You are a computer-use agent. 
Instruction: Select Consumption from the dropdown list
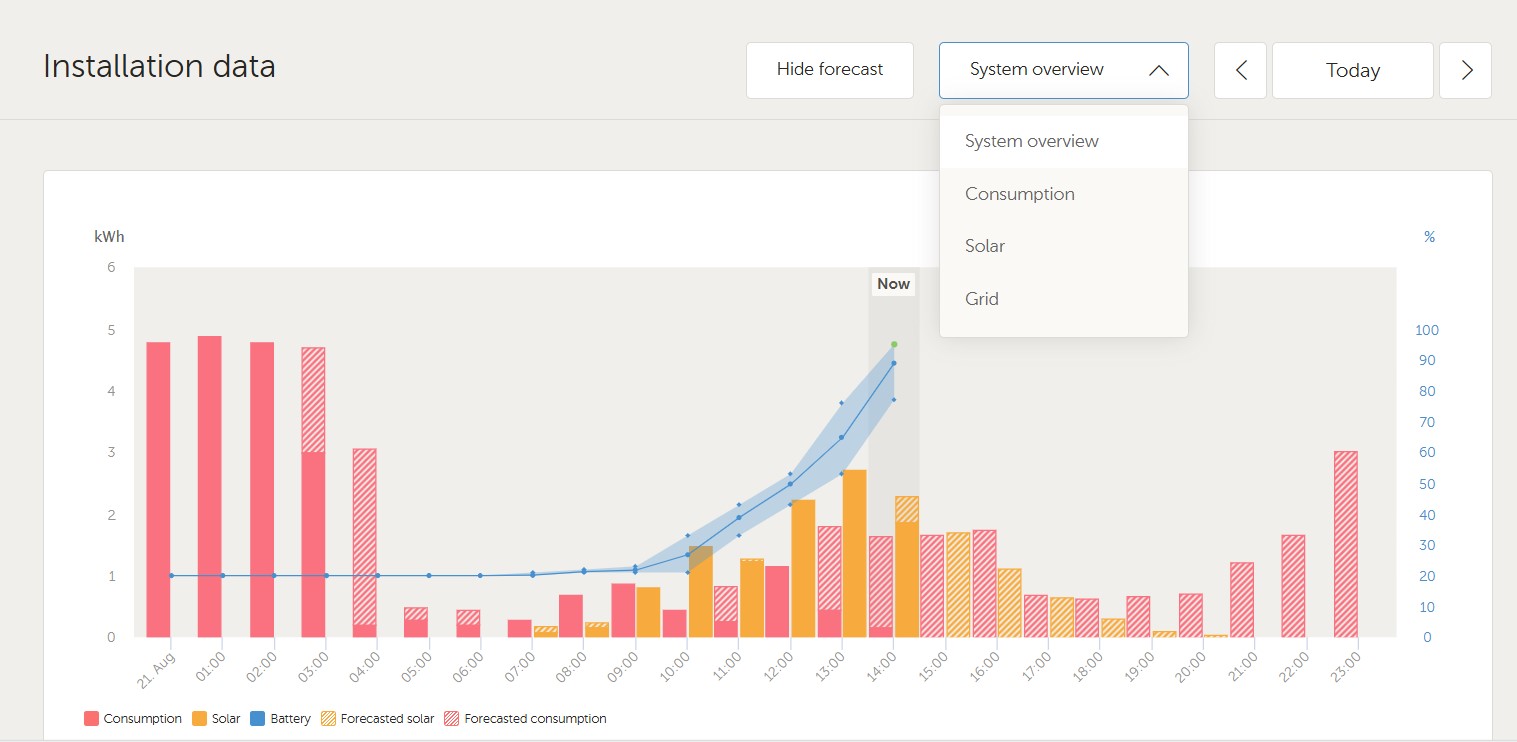pos(1019,194)
